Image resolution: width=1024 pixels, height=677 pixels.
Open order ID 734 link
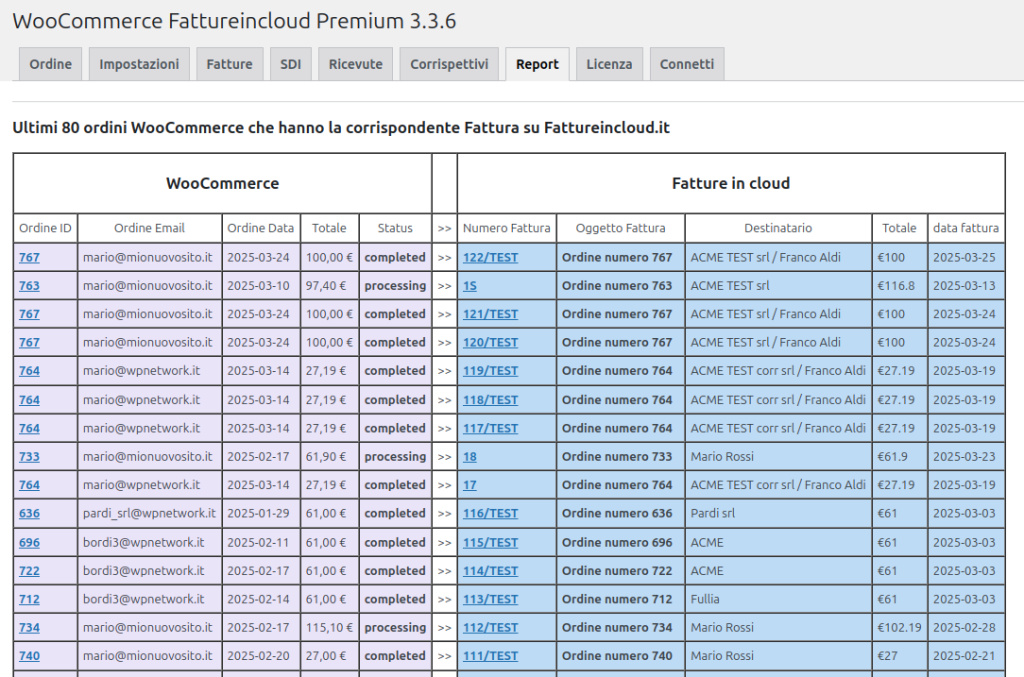click(29, 627)
